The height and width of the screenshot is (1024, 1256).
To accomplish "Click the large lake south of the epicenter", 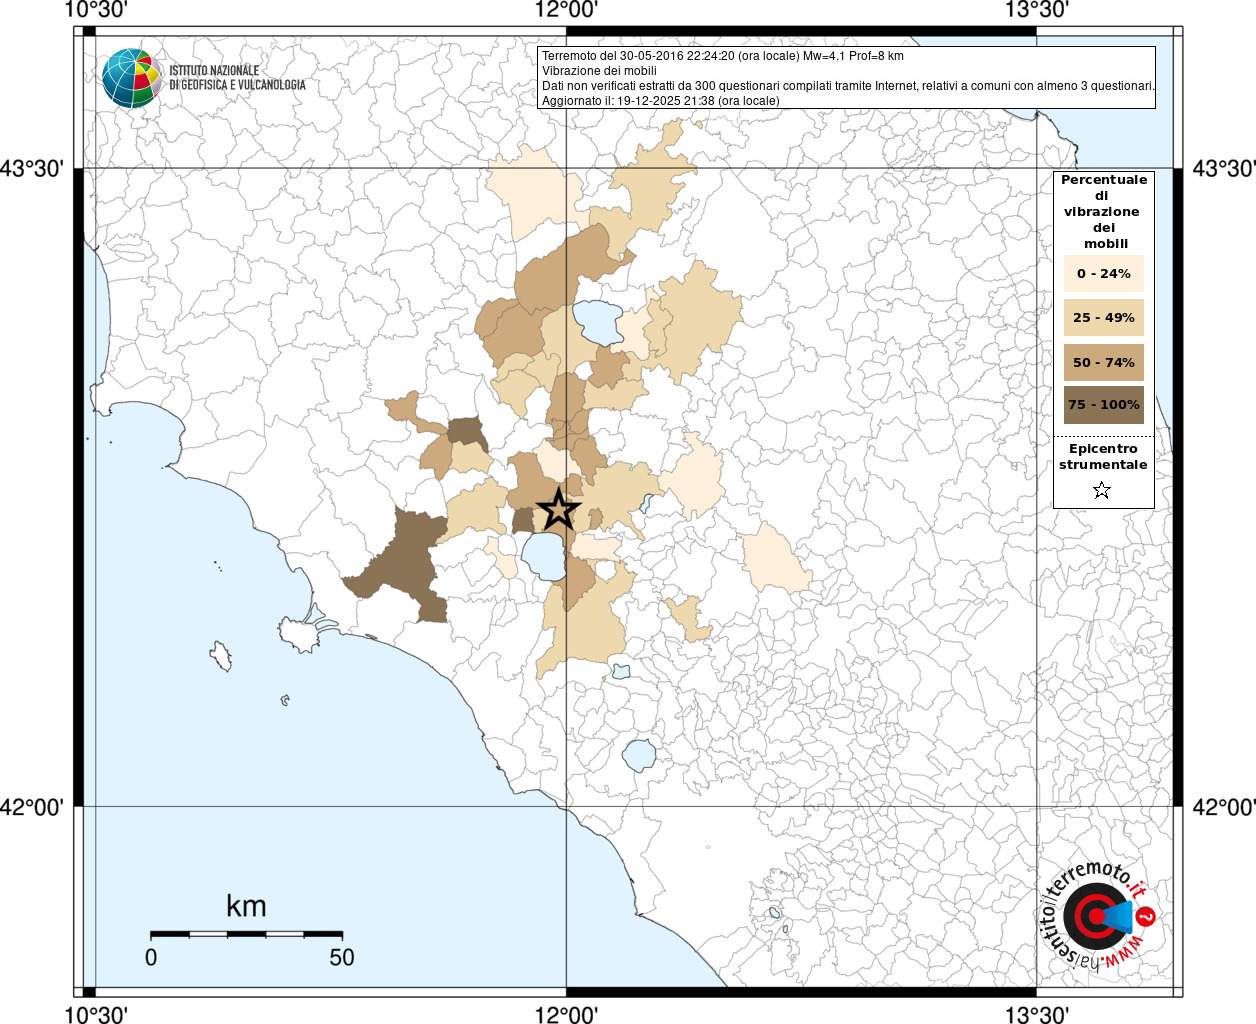I will [544, 556].
